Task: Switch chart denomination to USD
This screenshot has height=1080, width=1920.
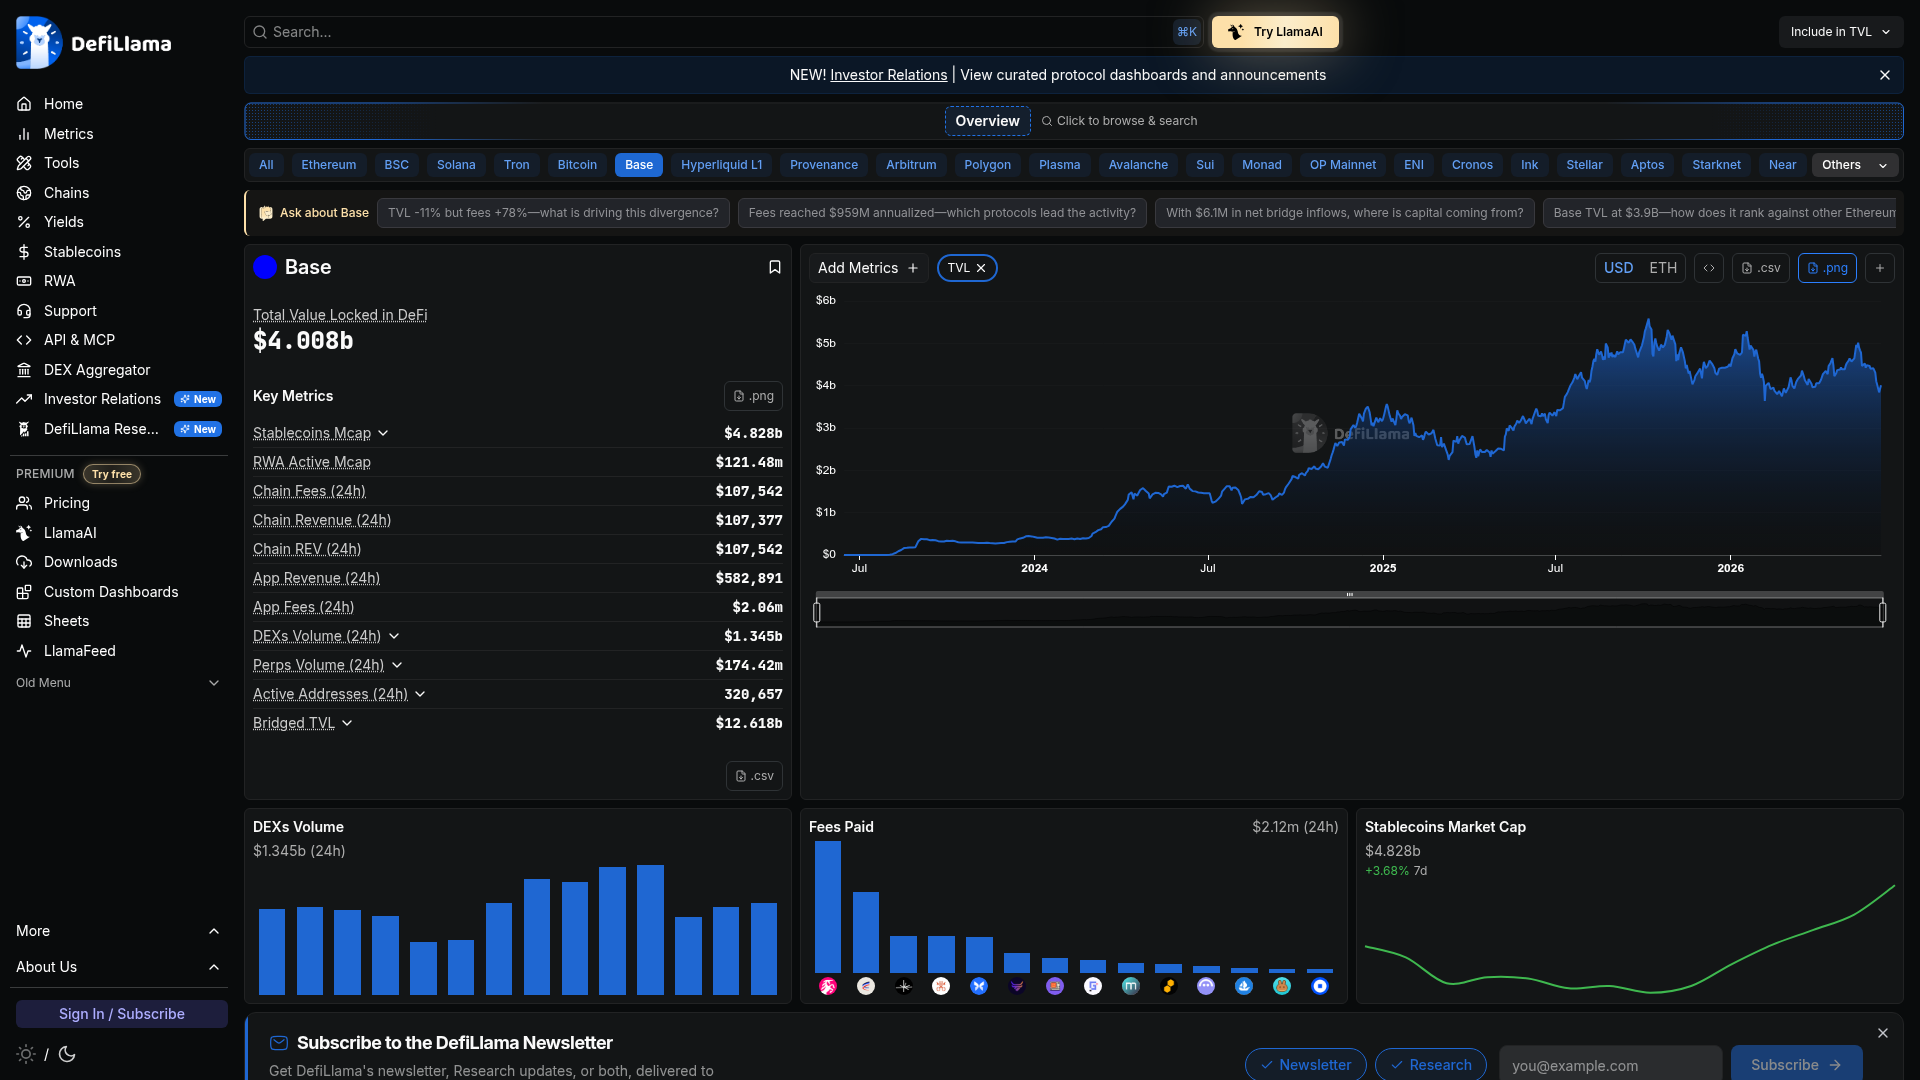Action: click(1618, 268)
